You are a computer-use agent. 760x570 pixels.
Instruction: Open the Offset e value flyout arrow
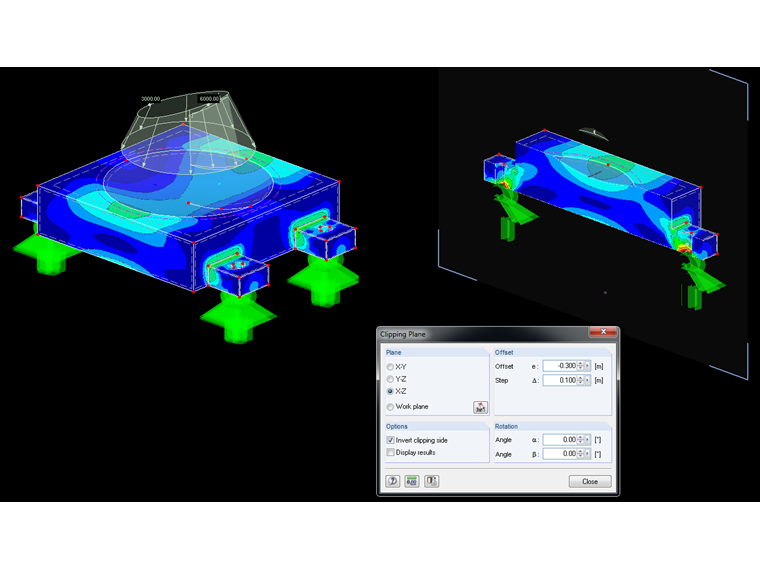click(x=587, y=366)
